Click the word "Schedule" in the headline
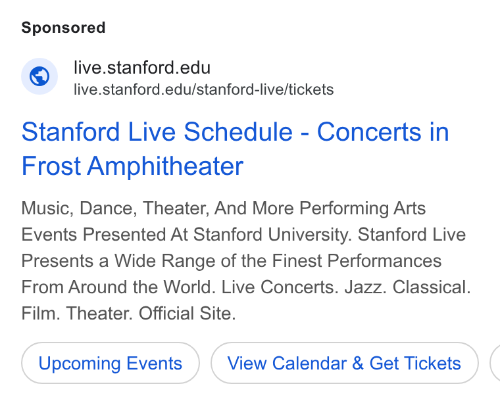The image size is (500, 405). [x=238, y=132]
